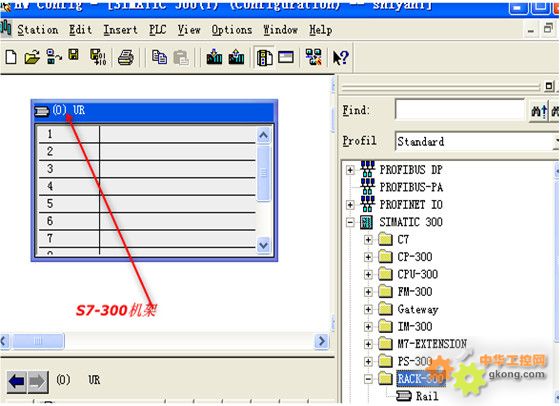Click the New document toolbar icon
Image resolution: width=560 pixels, height=406 pixels.
coord(11,57)
